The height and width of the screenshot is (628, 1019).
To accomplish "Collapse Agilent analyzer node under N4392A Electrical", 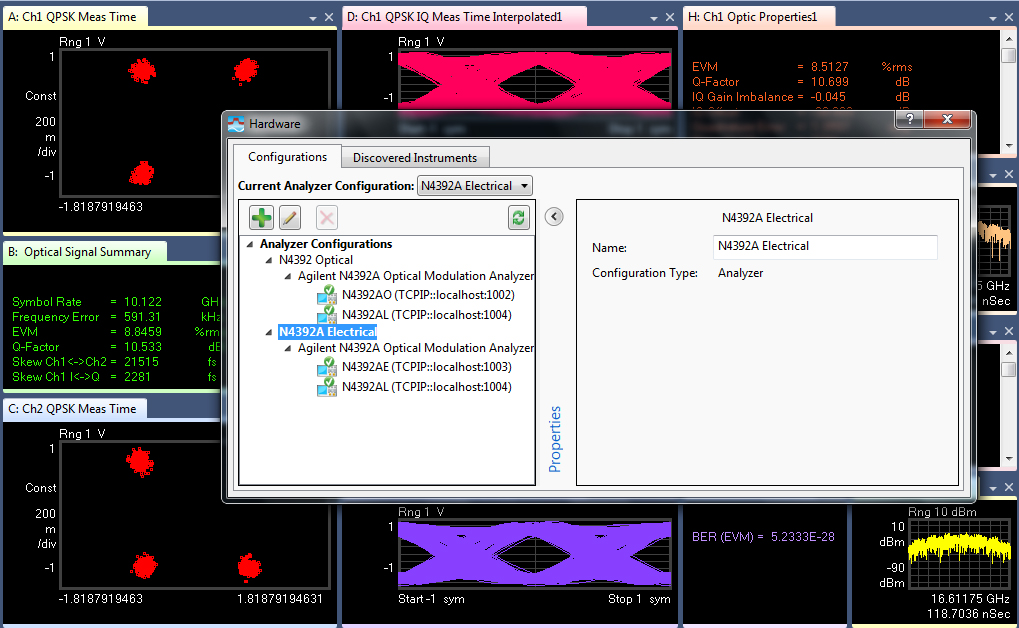I will coord(288,348).
